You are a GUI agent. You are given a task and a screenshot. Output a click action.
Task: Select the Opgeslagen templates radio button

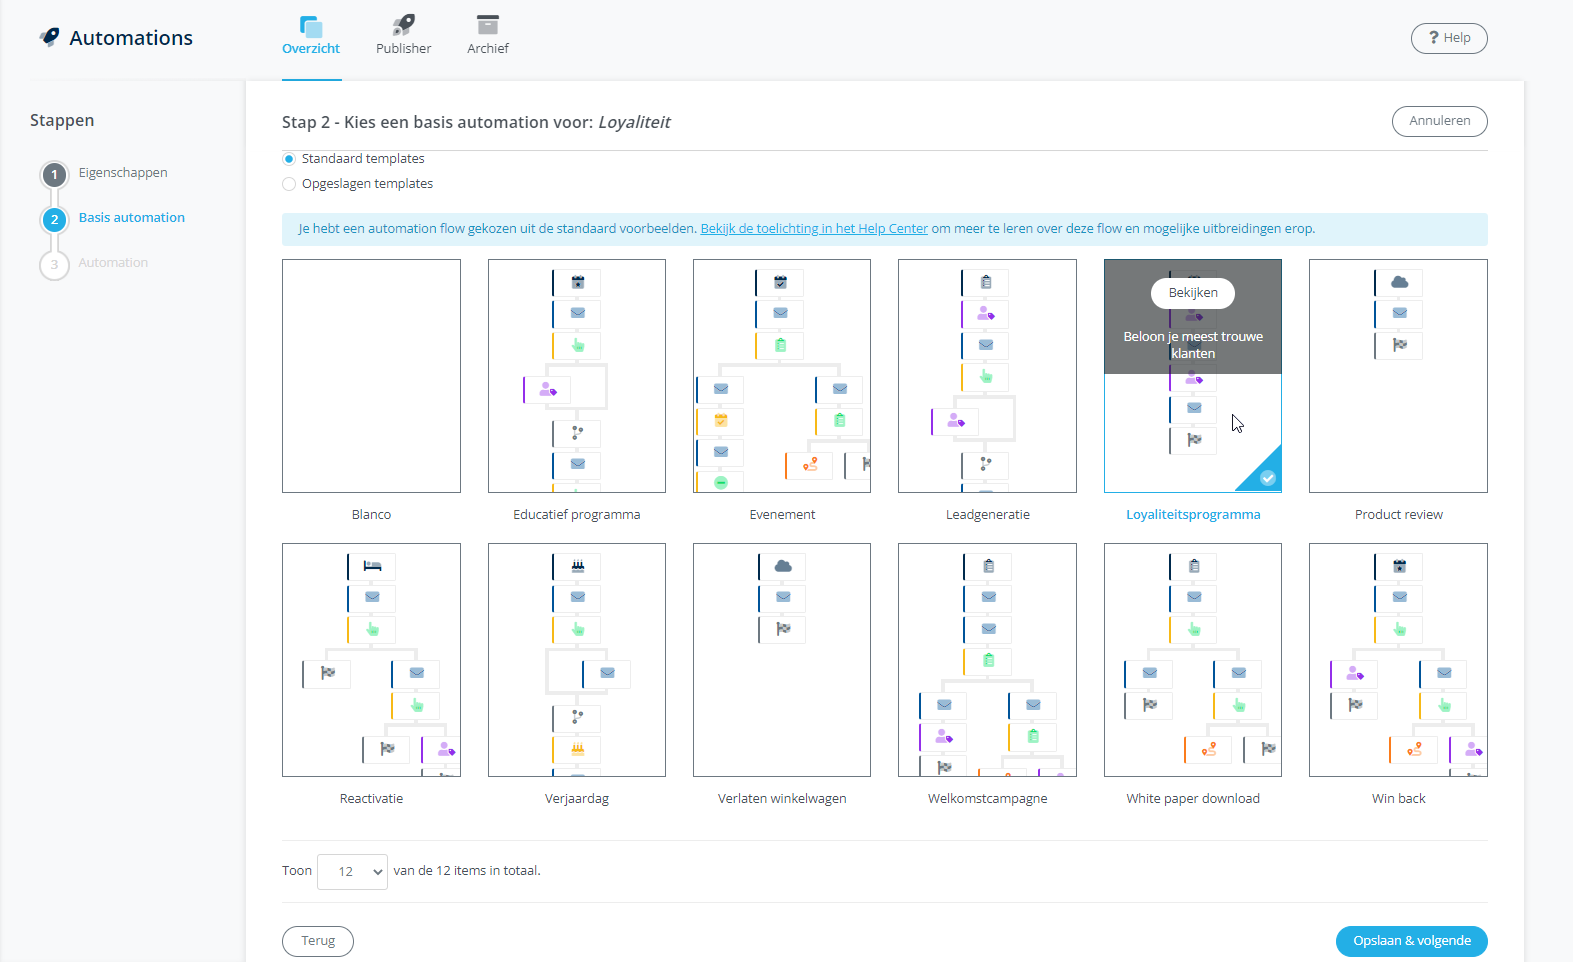[x=289, y=184]
